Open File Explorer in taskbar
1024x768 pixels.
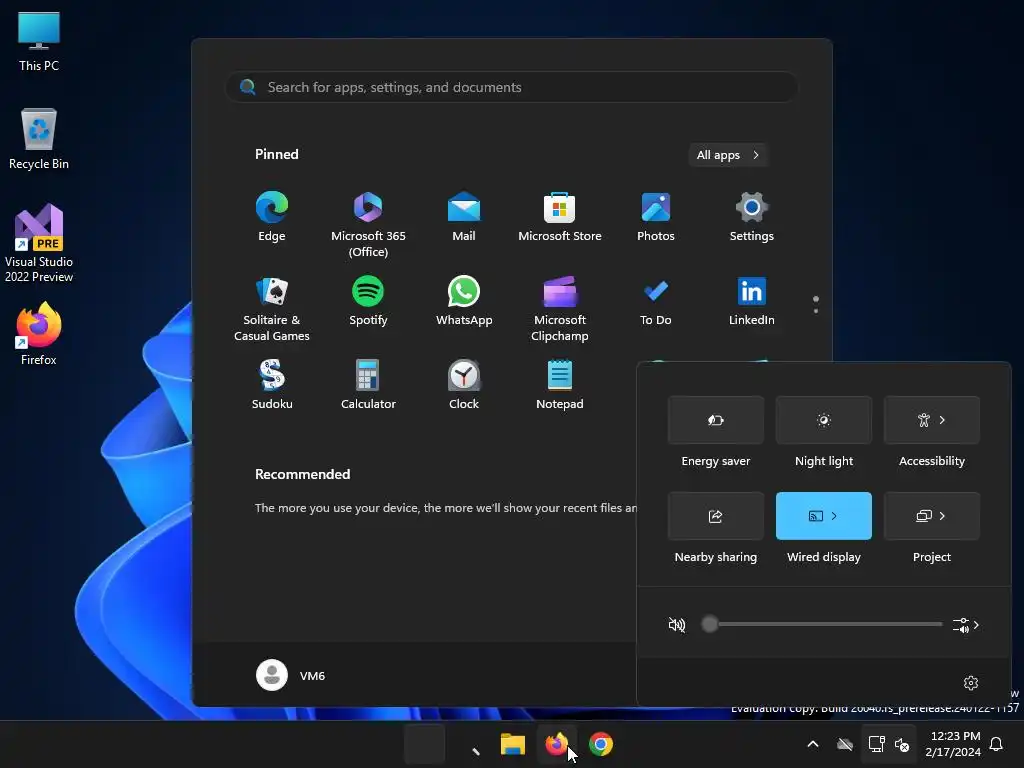pyautogui.click(x=513, y=744)
